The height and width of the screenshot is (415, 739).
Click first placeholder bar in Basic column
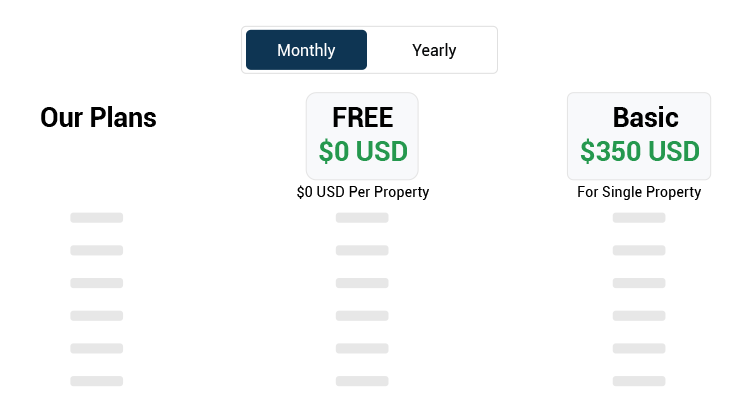tap(639, 218)
